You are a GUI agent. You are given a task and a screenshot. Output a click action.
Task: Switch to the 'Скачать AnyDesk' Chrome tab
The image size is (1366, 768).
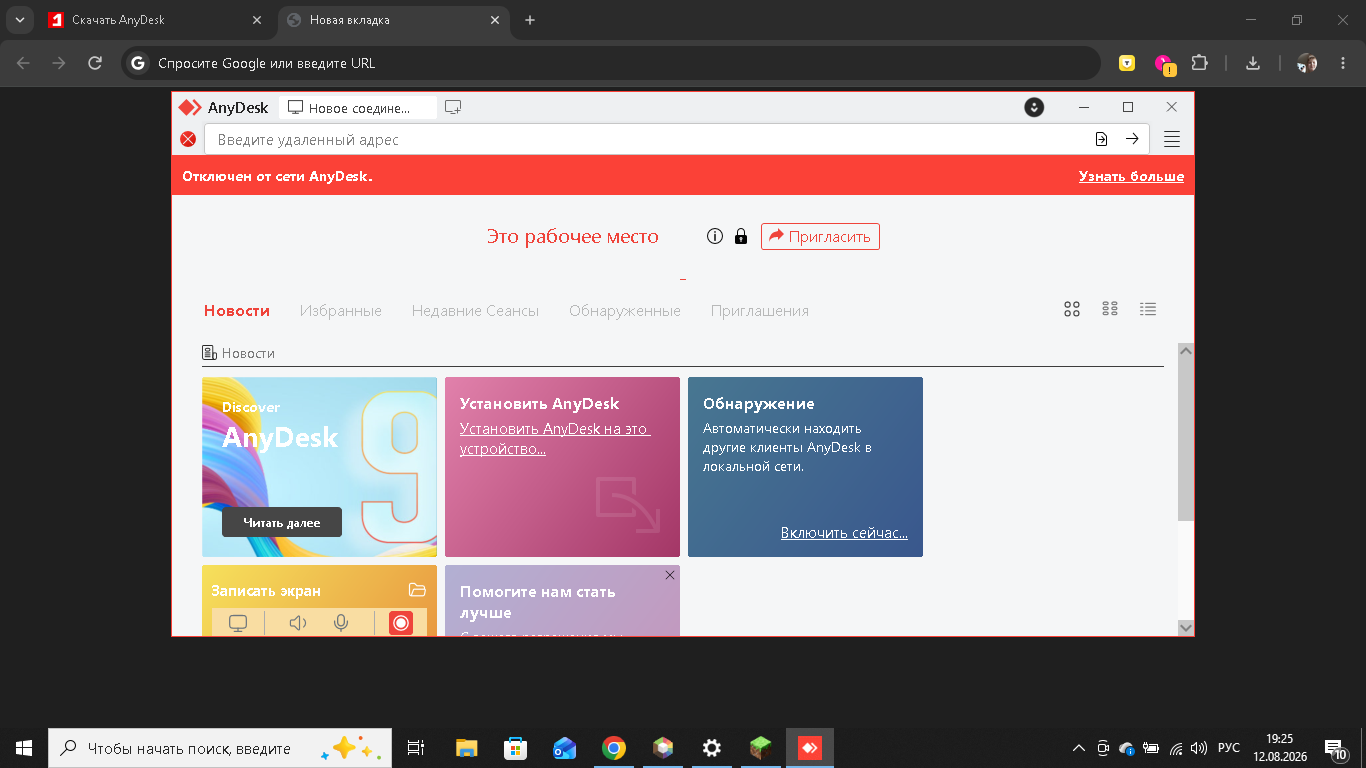point(155,20)
